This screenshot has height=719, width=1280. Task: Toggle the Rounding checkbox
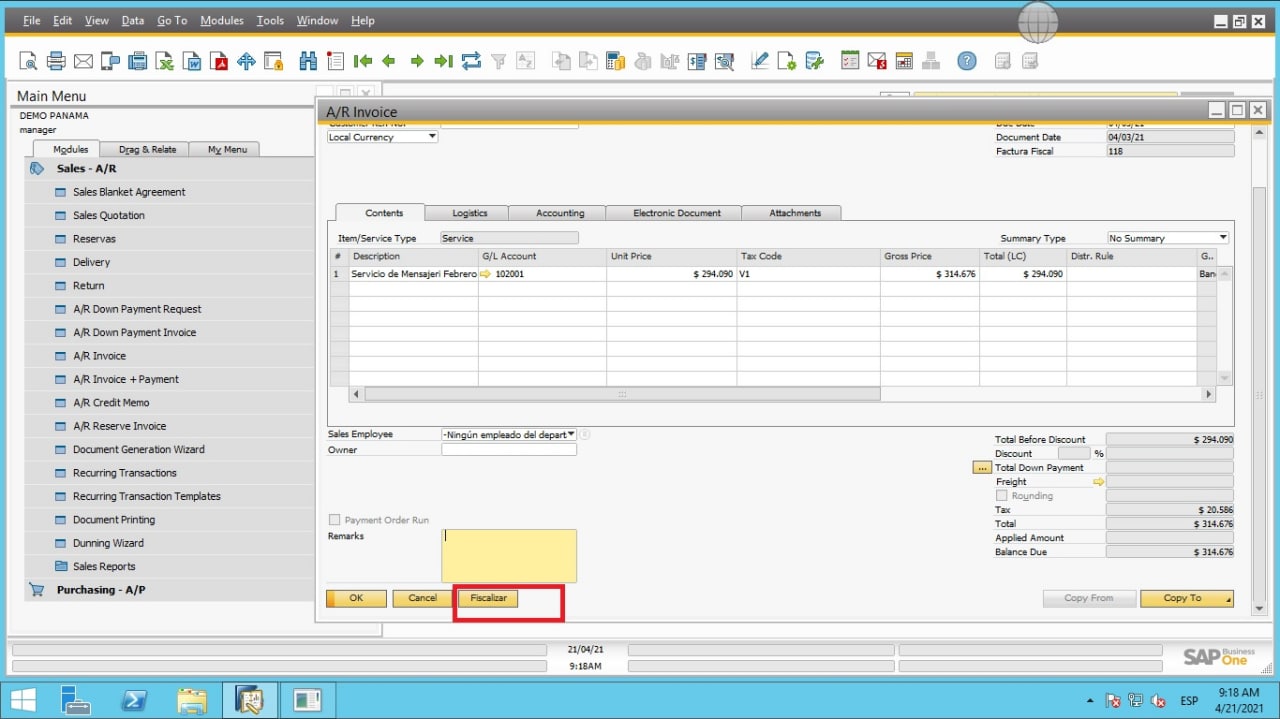tap(1001, 496)
